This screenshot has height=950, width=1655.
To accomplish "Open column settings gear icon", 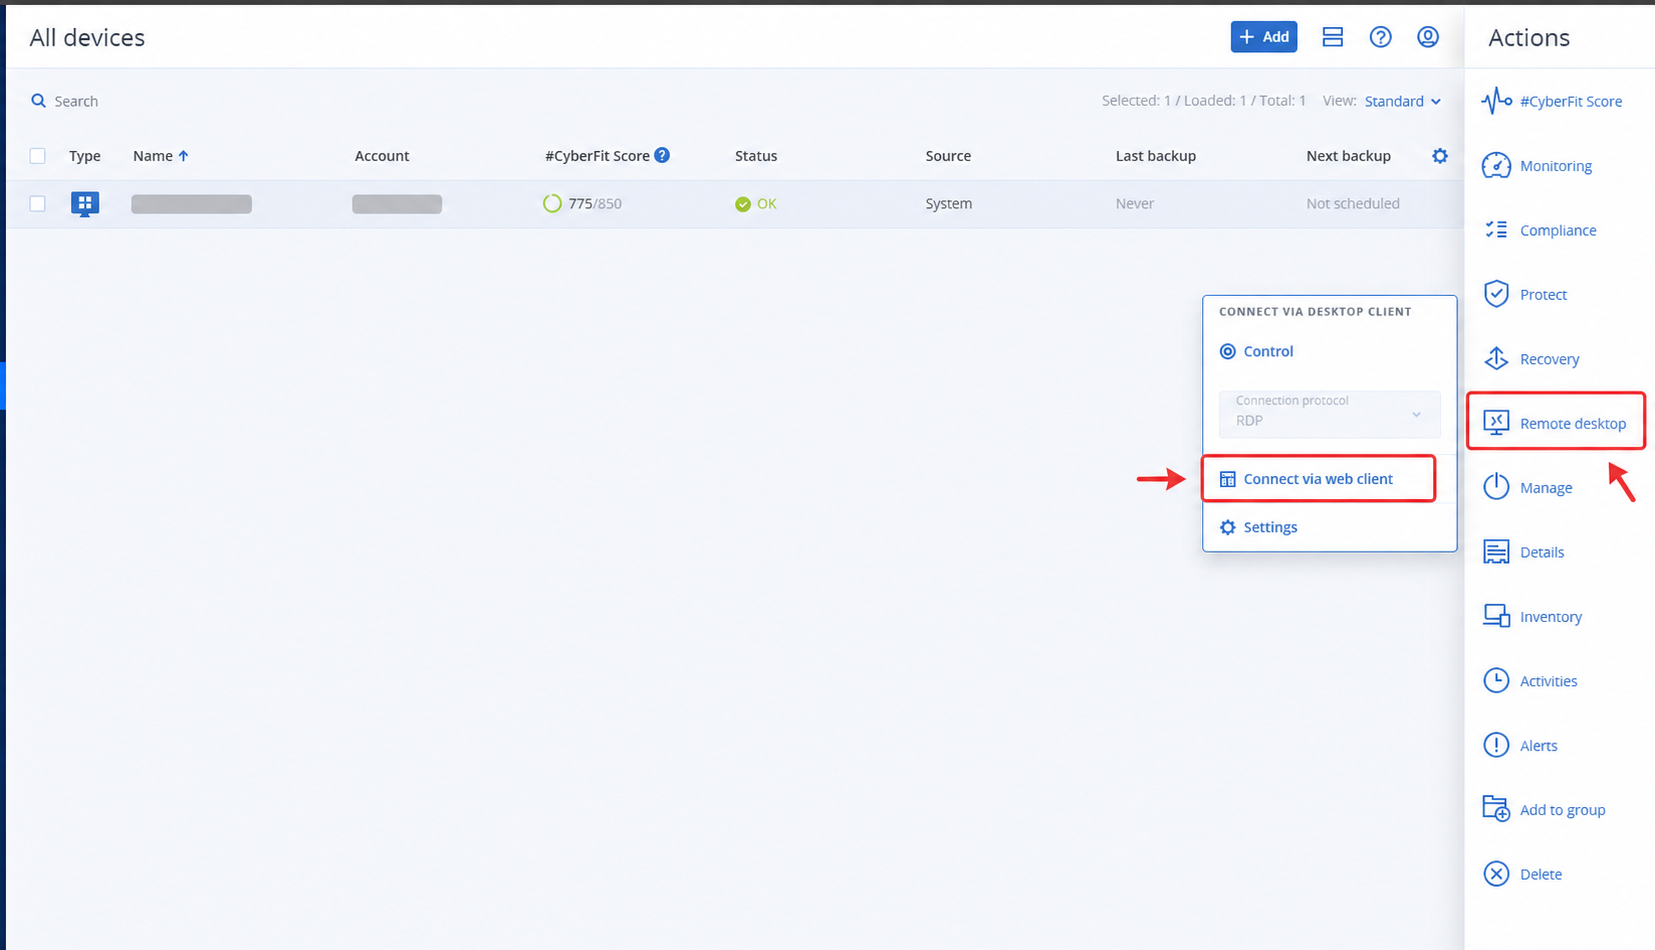I will tap(1440, 156).
